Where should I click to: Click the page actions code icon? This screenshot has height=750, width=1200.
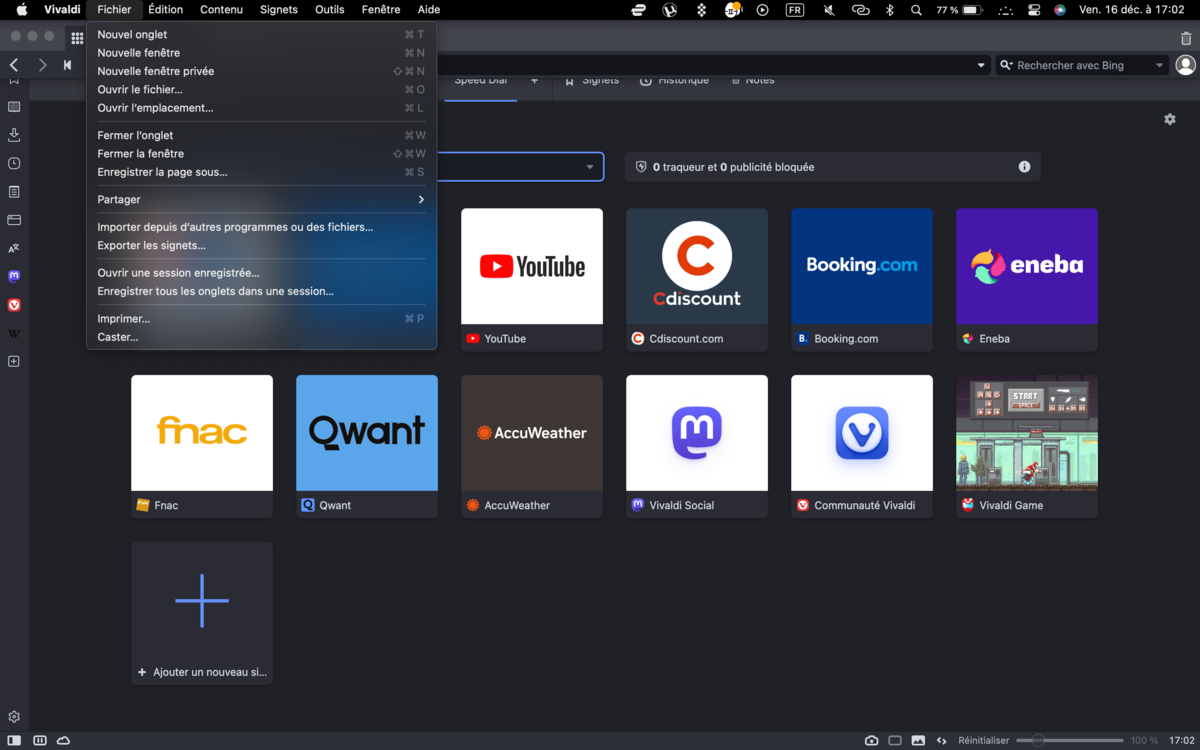click(941, 741)
